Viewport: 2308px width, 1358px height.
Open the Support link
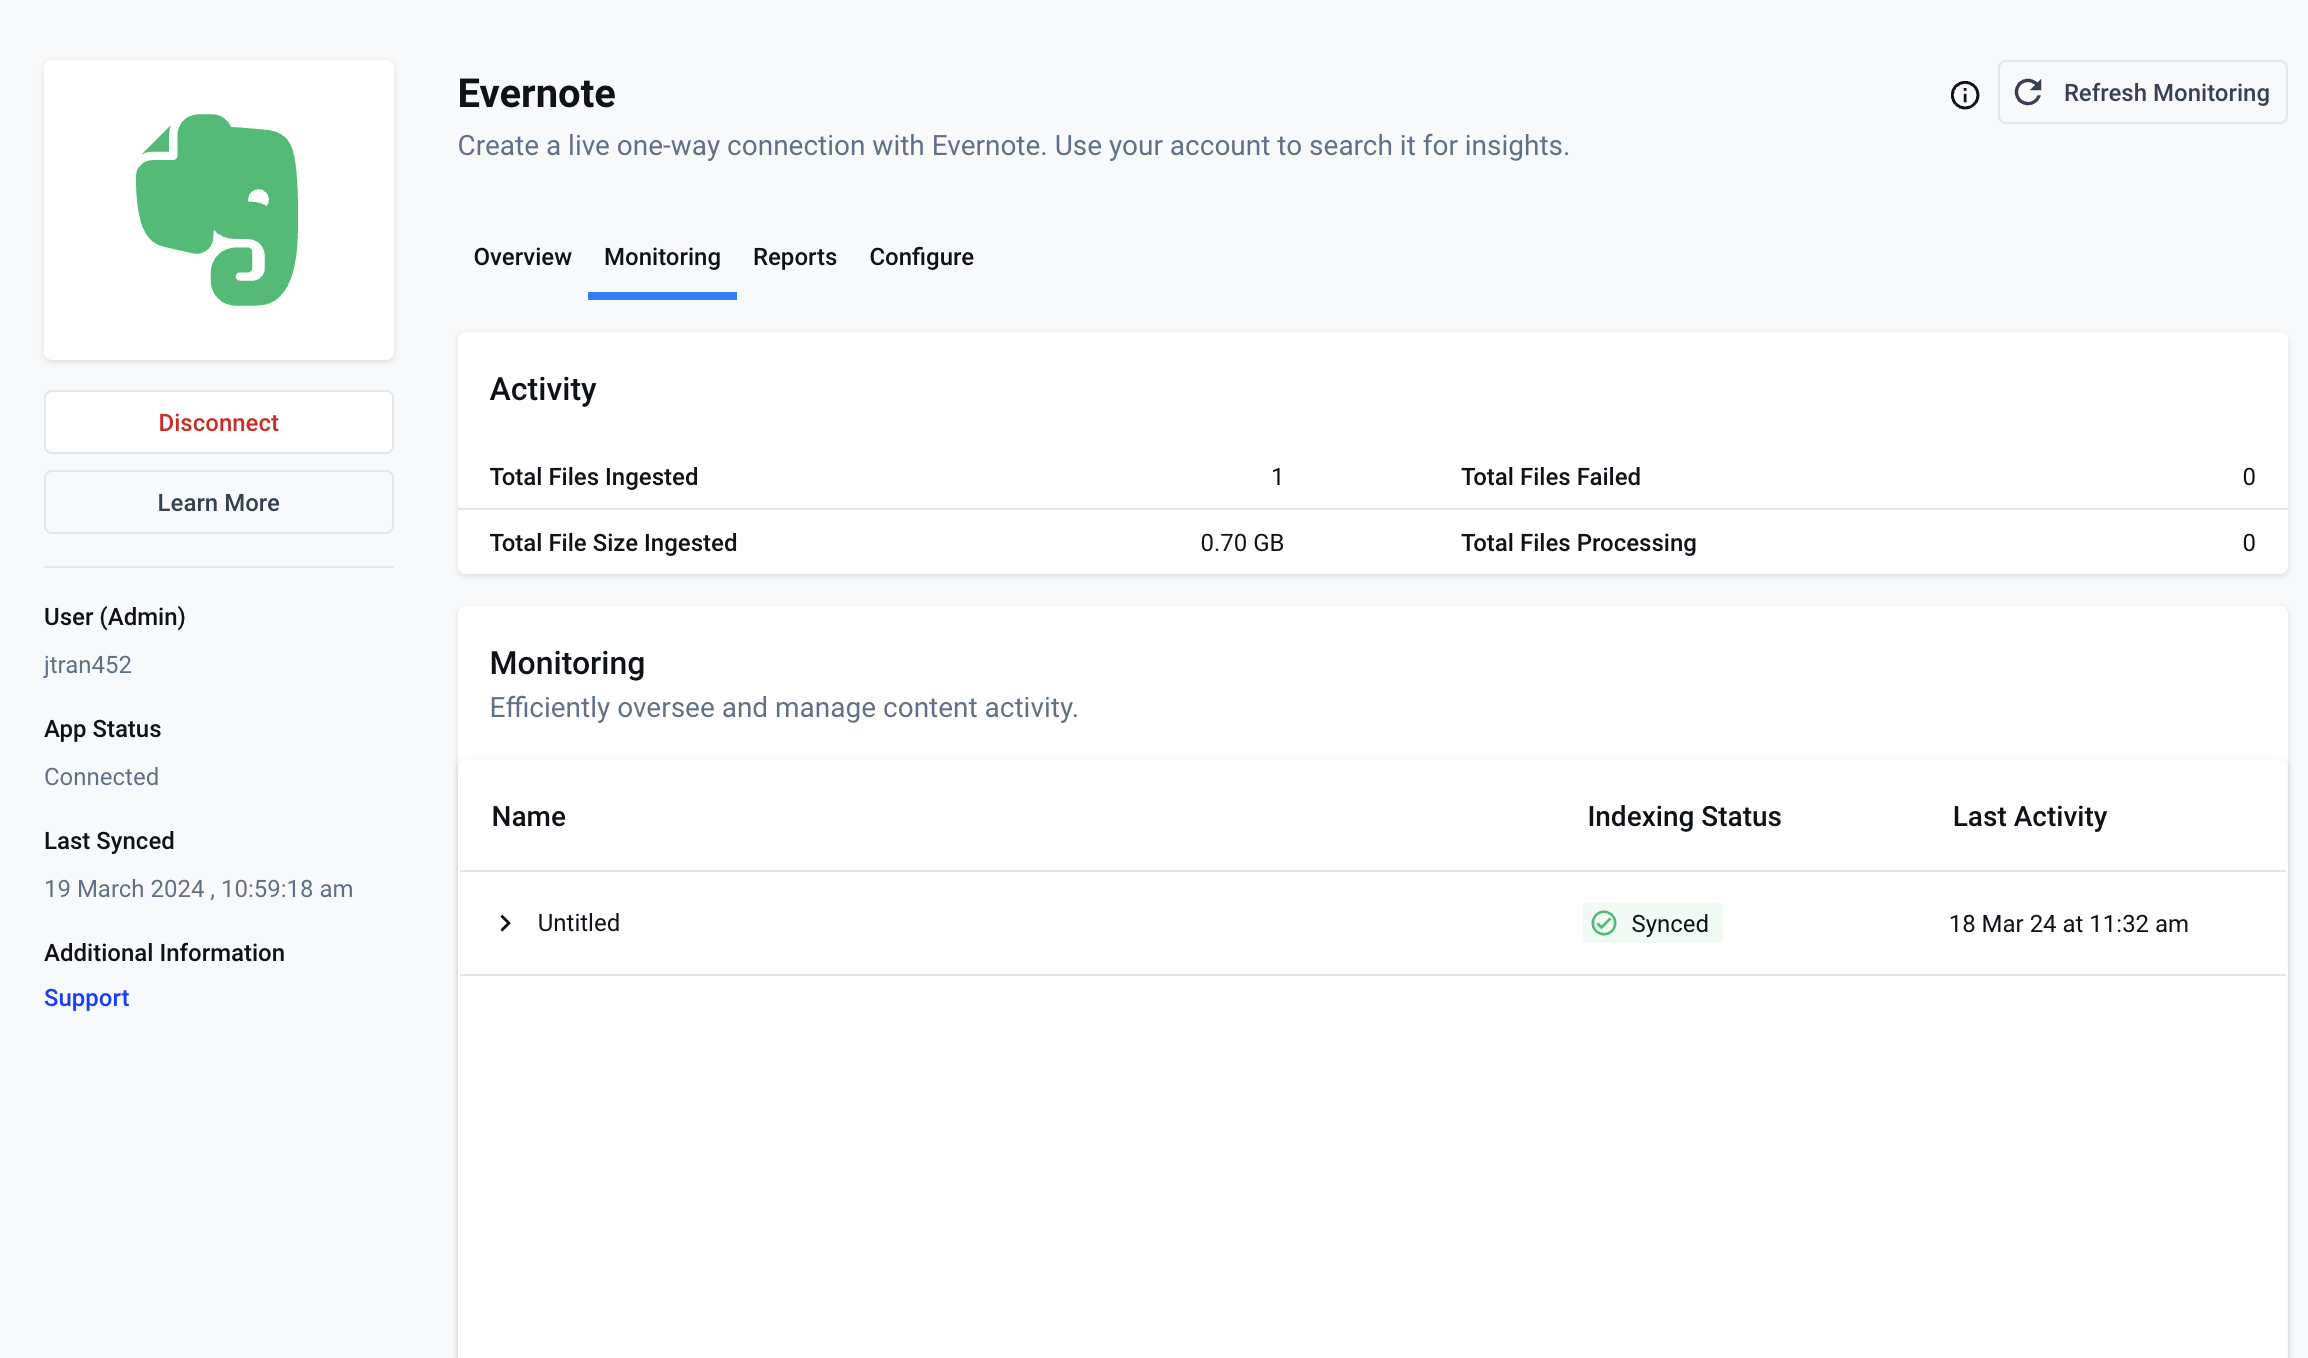[x=87, y=998]
